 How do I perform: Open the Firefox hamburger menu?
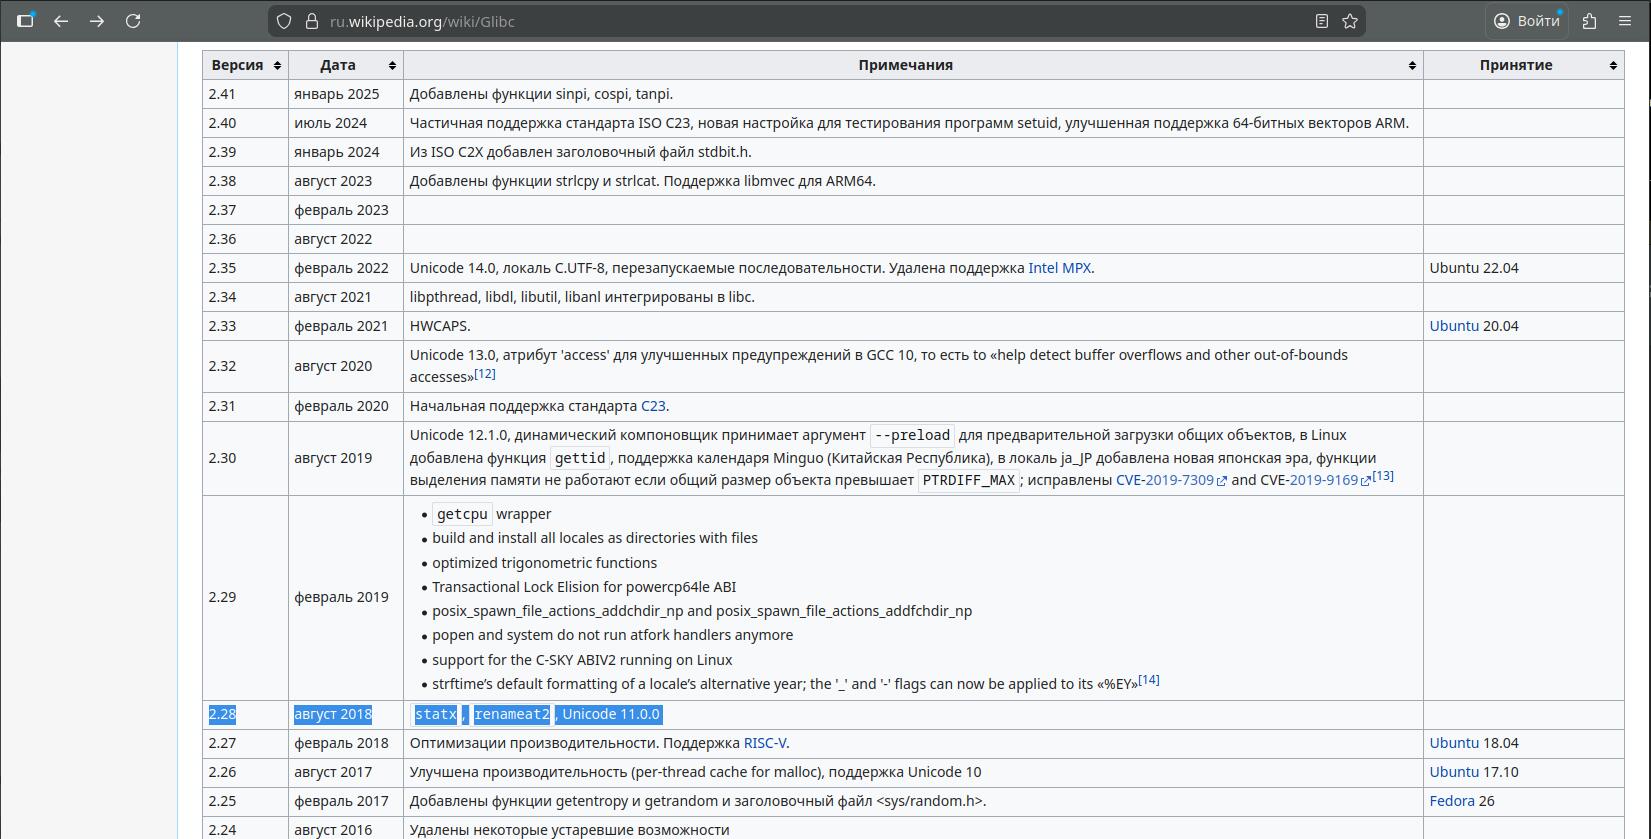(1625, 21)
